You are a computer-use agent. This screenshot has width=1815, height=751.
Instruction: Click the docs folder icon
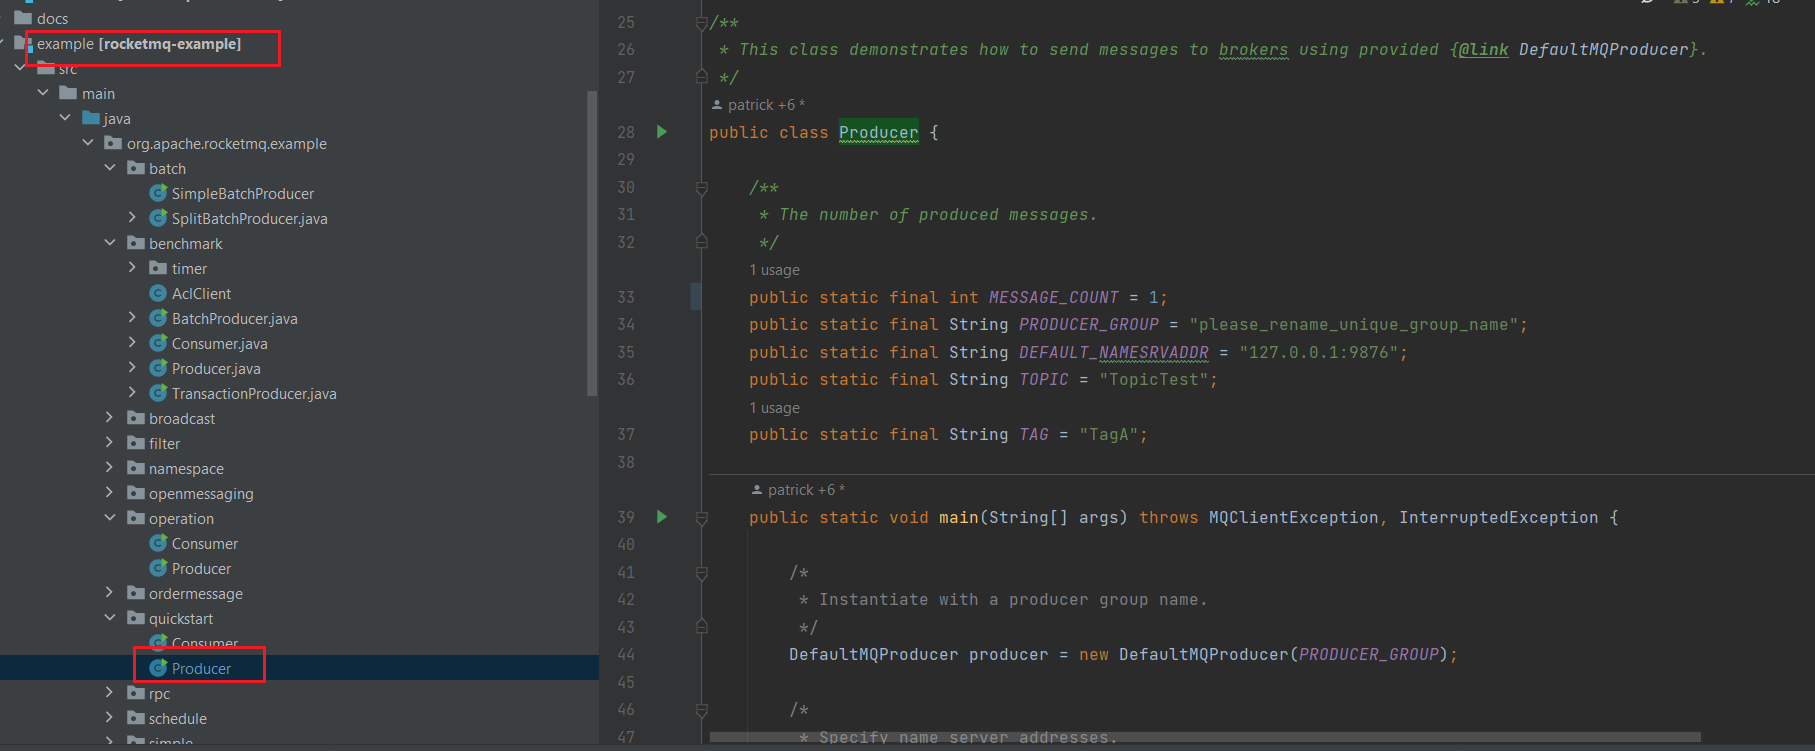pos(23,18)
